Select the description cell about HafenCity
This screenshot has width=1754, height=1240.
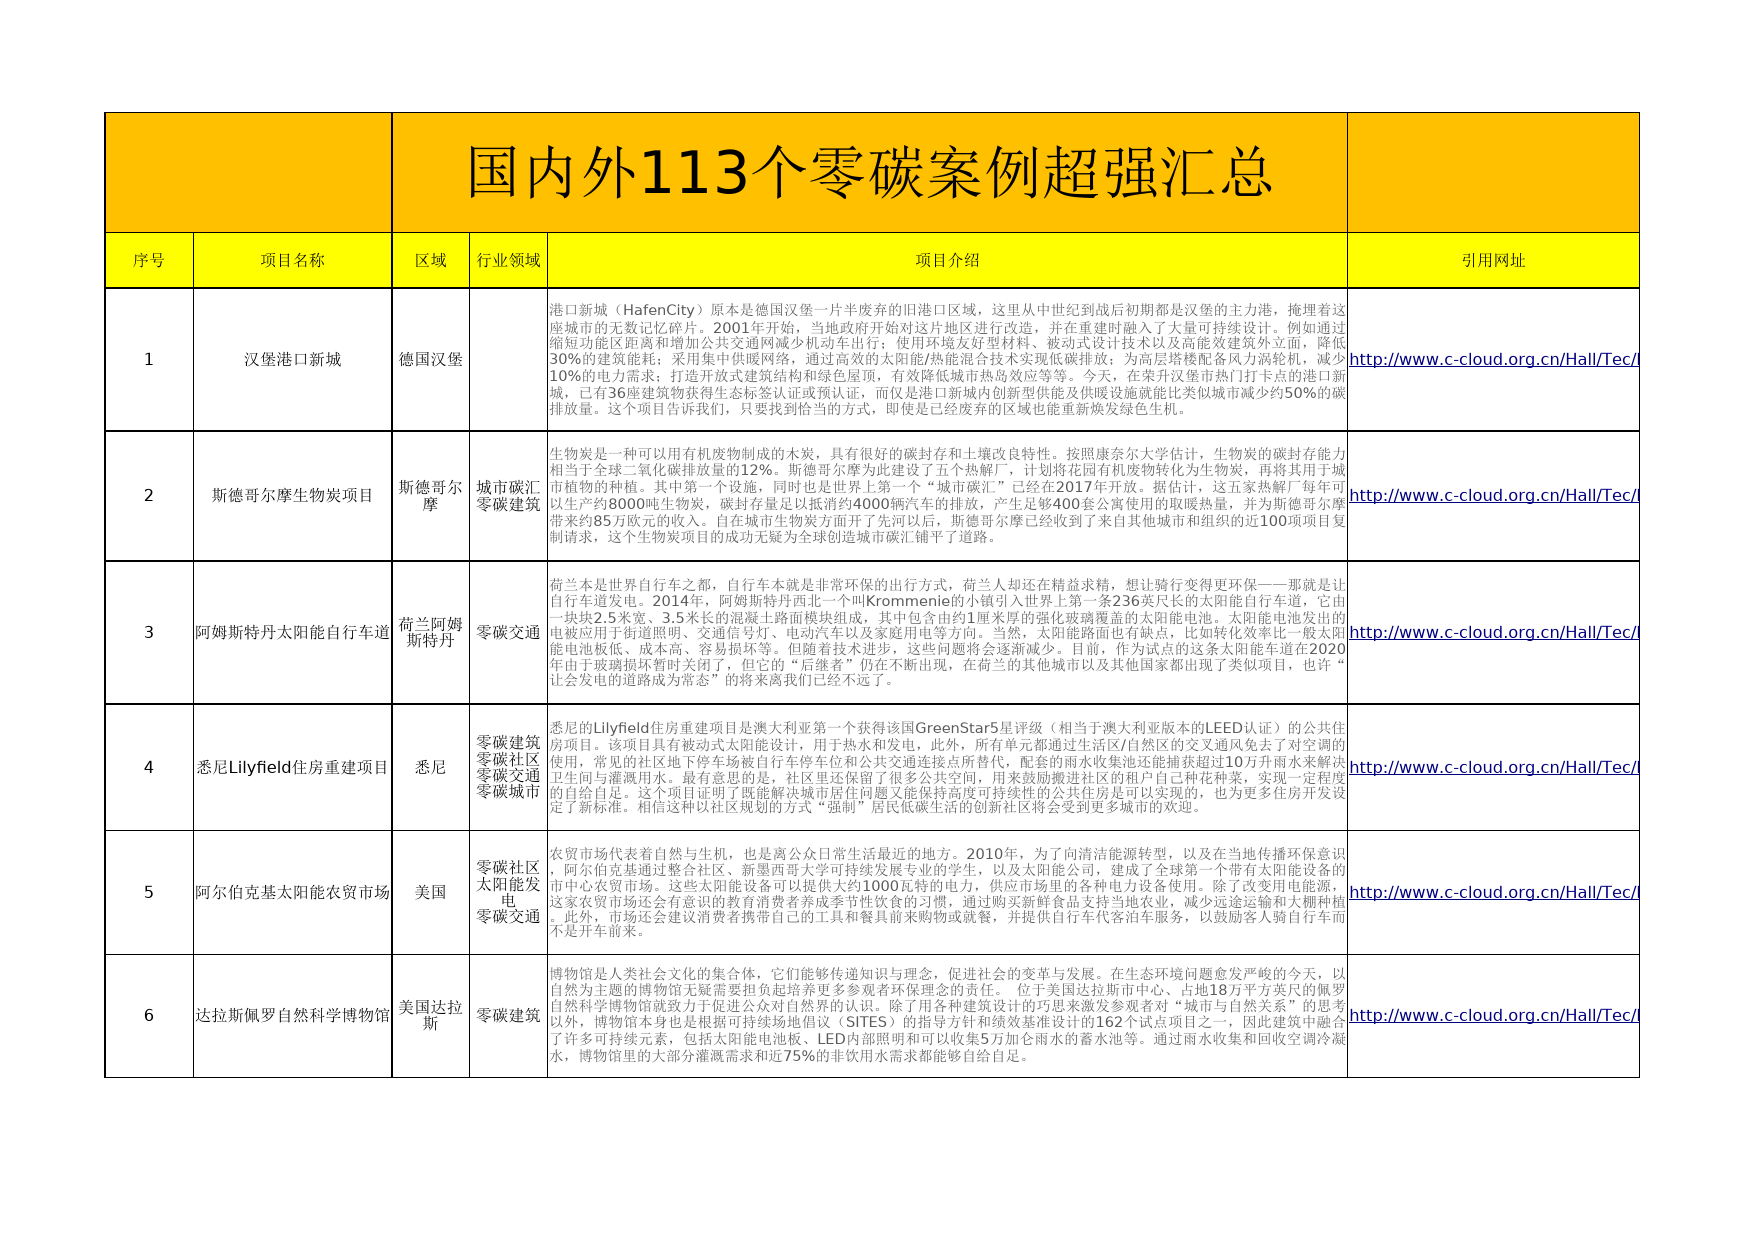(x=947, y=360)
